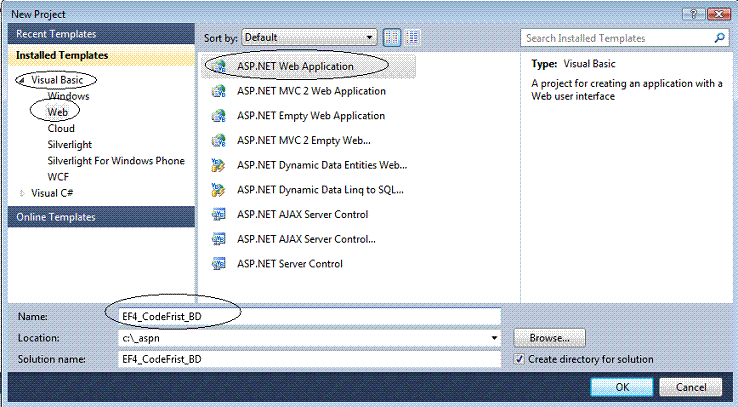The image size is (738, 407).
Task: Click the ASP.NET AJAX Server Control... extender icon
Action: 218,239
